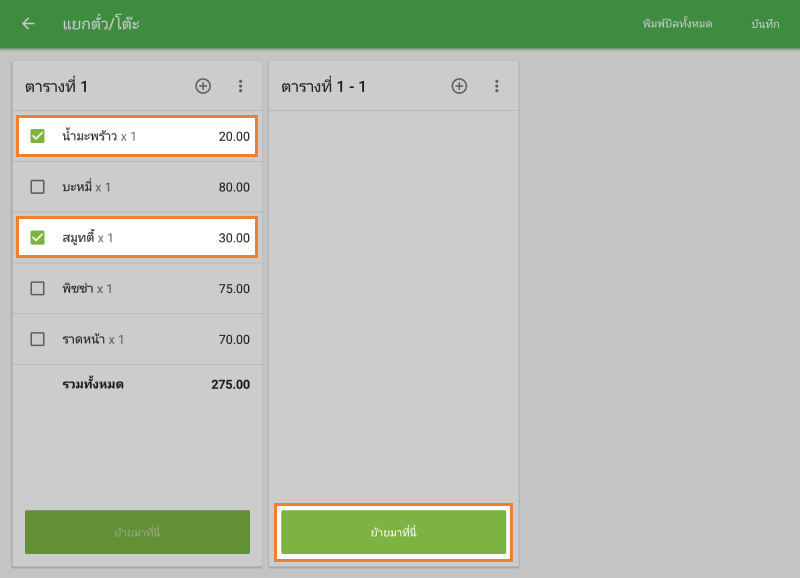Click plus icon on ตารางที่ 1 - 1
Image resolution: width=800 pixels, height=578 pixels.
459,86
